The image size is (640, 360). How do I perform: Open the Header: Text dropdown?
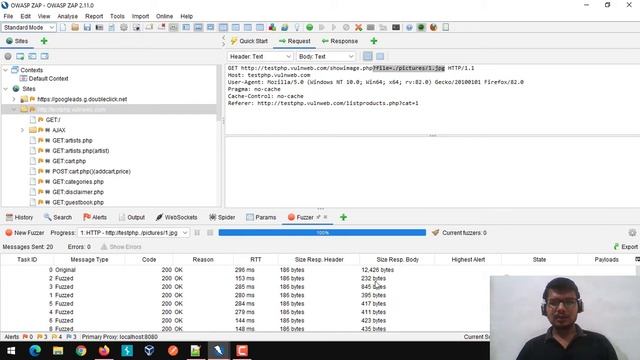point(260,56)
